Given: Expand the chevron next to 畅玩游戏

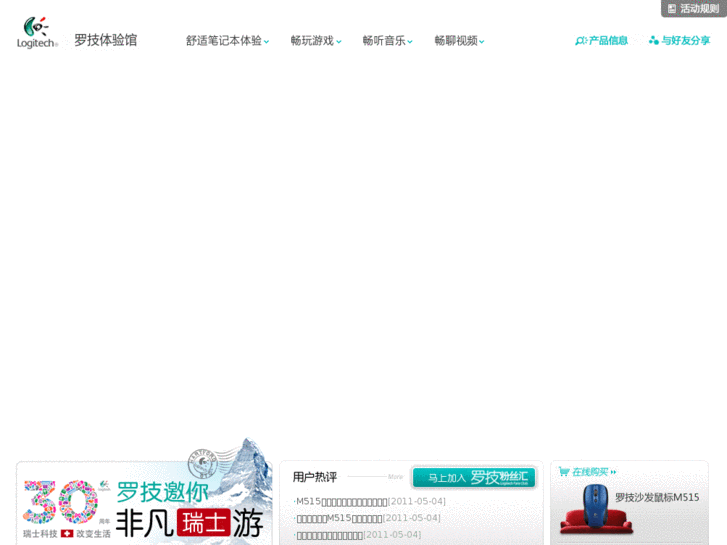Looking at the screenshot, I should click(339, 42).
